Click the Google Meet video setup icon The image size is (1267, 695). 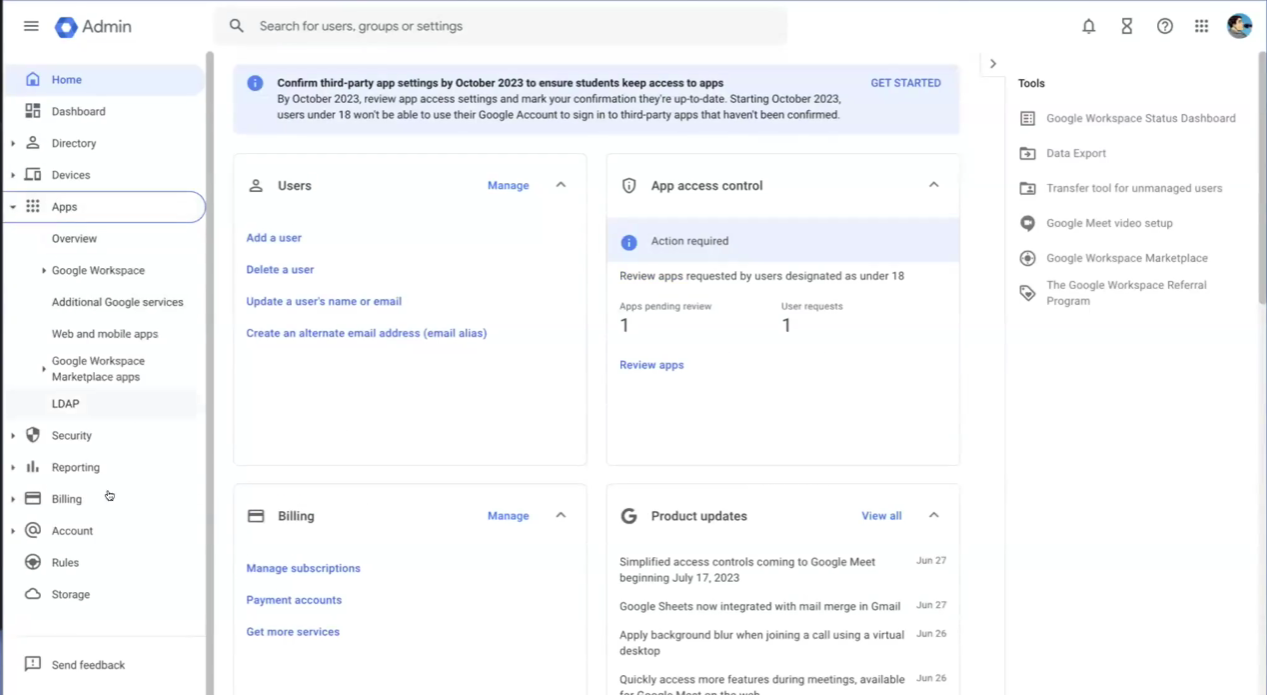pos(1027,223)
